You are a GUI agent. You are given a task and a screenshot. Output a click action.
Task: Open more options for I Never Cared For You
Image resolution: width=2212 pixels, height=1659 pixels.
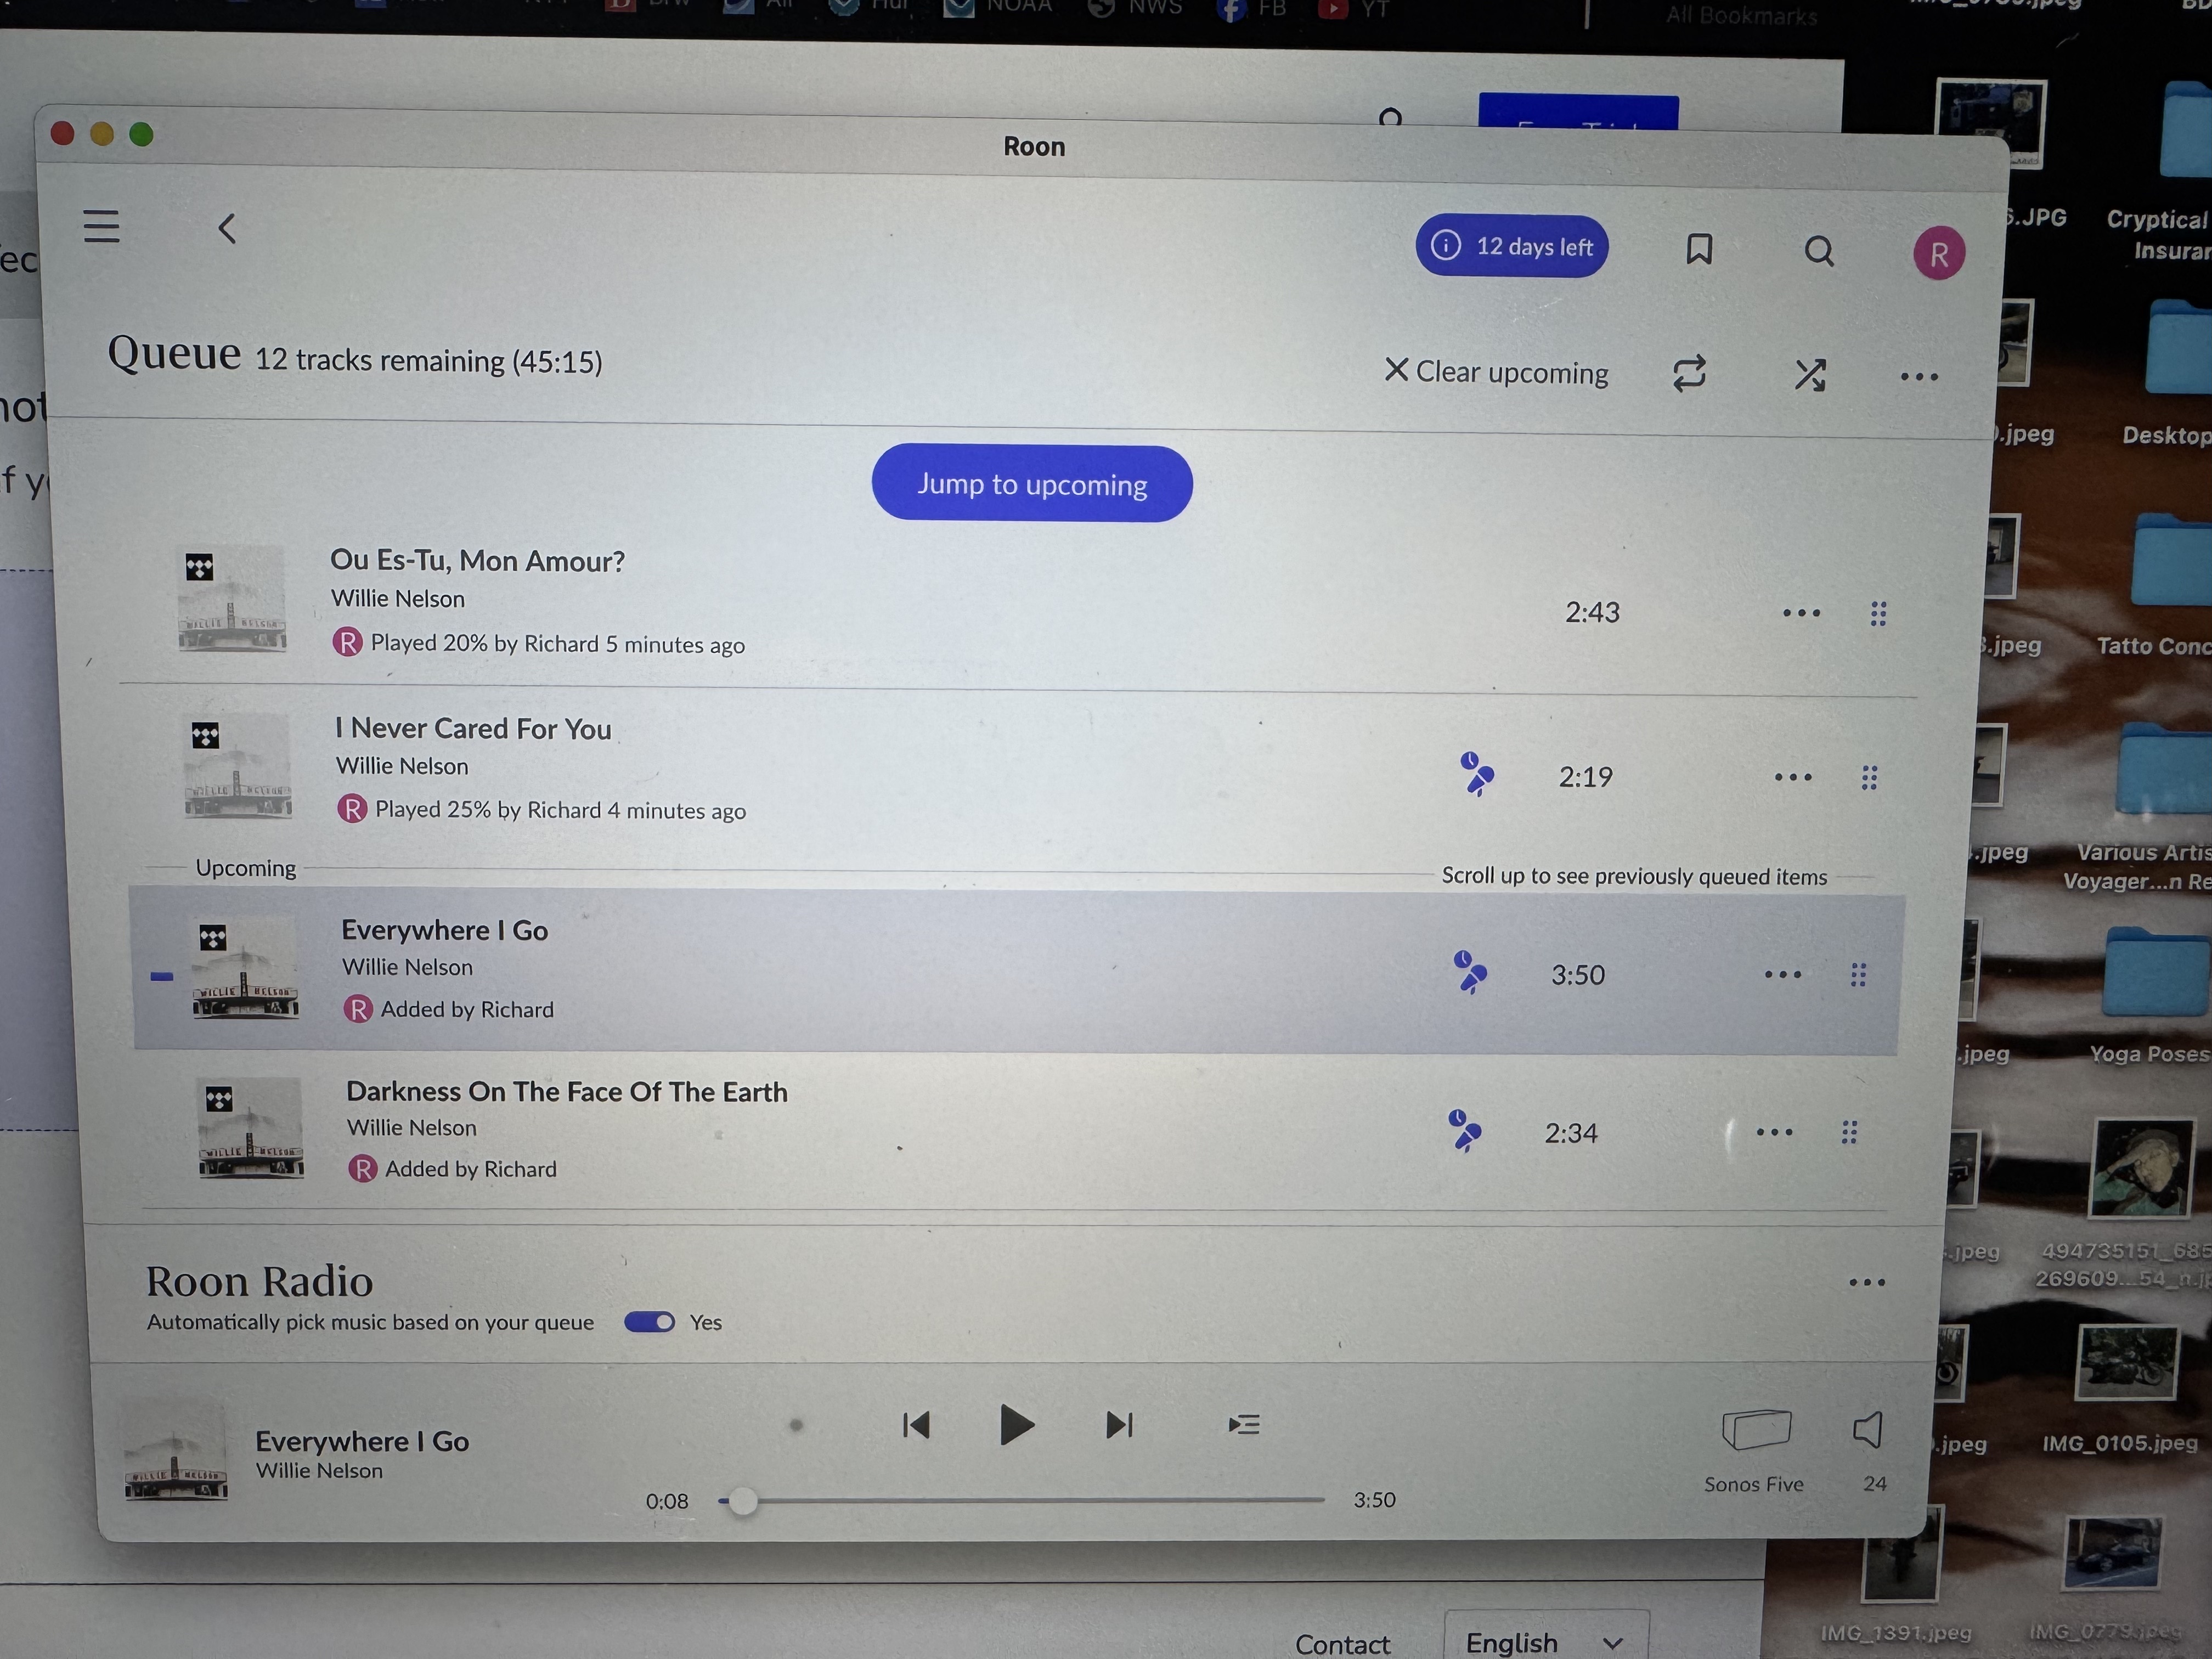click(x=1792, y=777)
